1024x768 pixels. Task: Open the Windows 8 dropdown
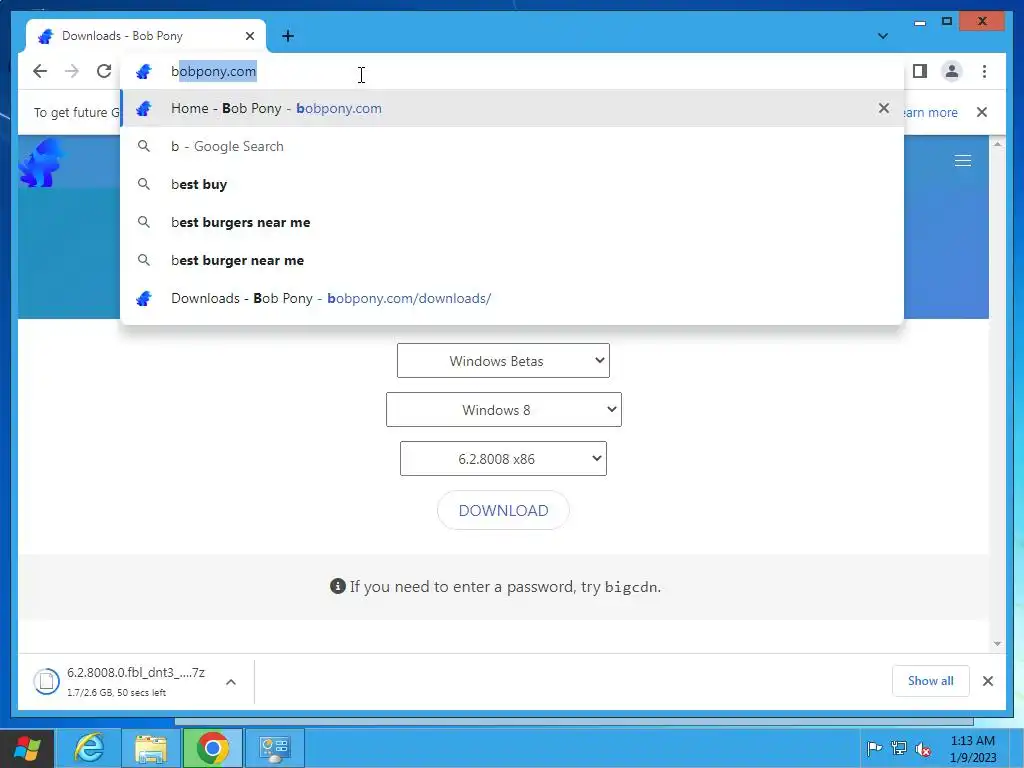pos(504,409)
